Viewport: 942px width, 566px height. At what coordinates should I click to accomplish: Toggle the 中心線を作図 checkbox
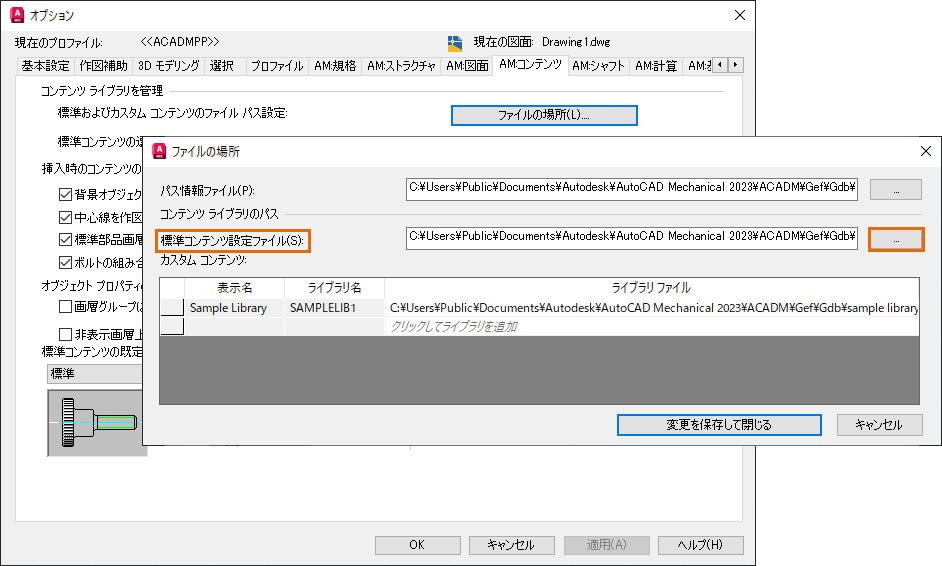click(x=65, y=217)
